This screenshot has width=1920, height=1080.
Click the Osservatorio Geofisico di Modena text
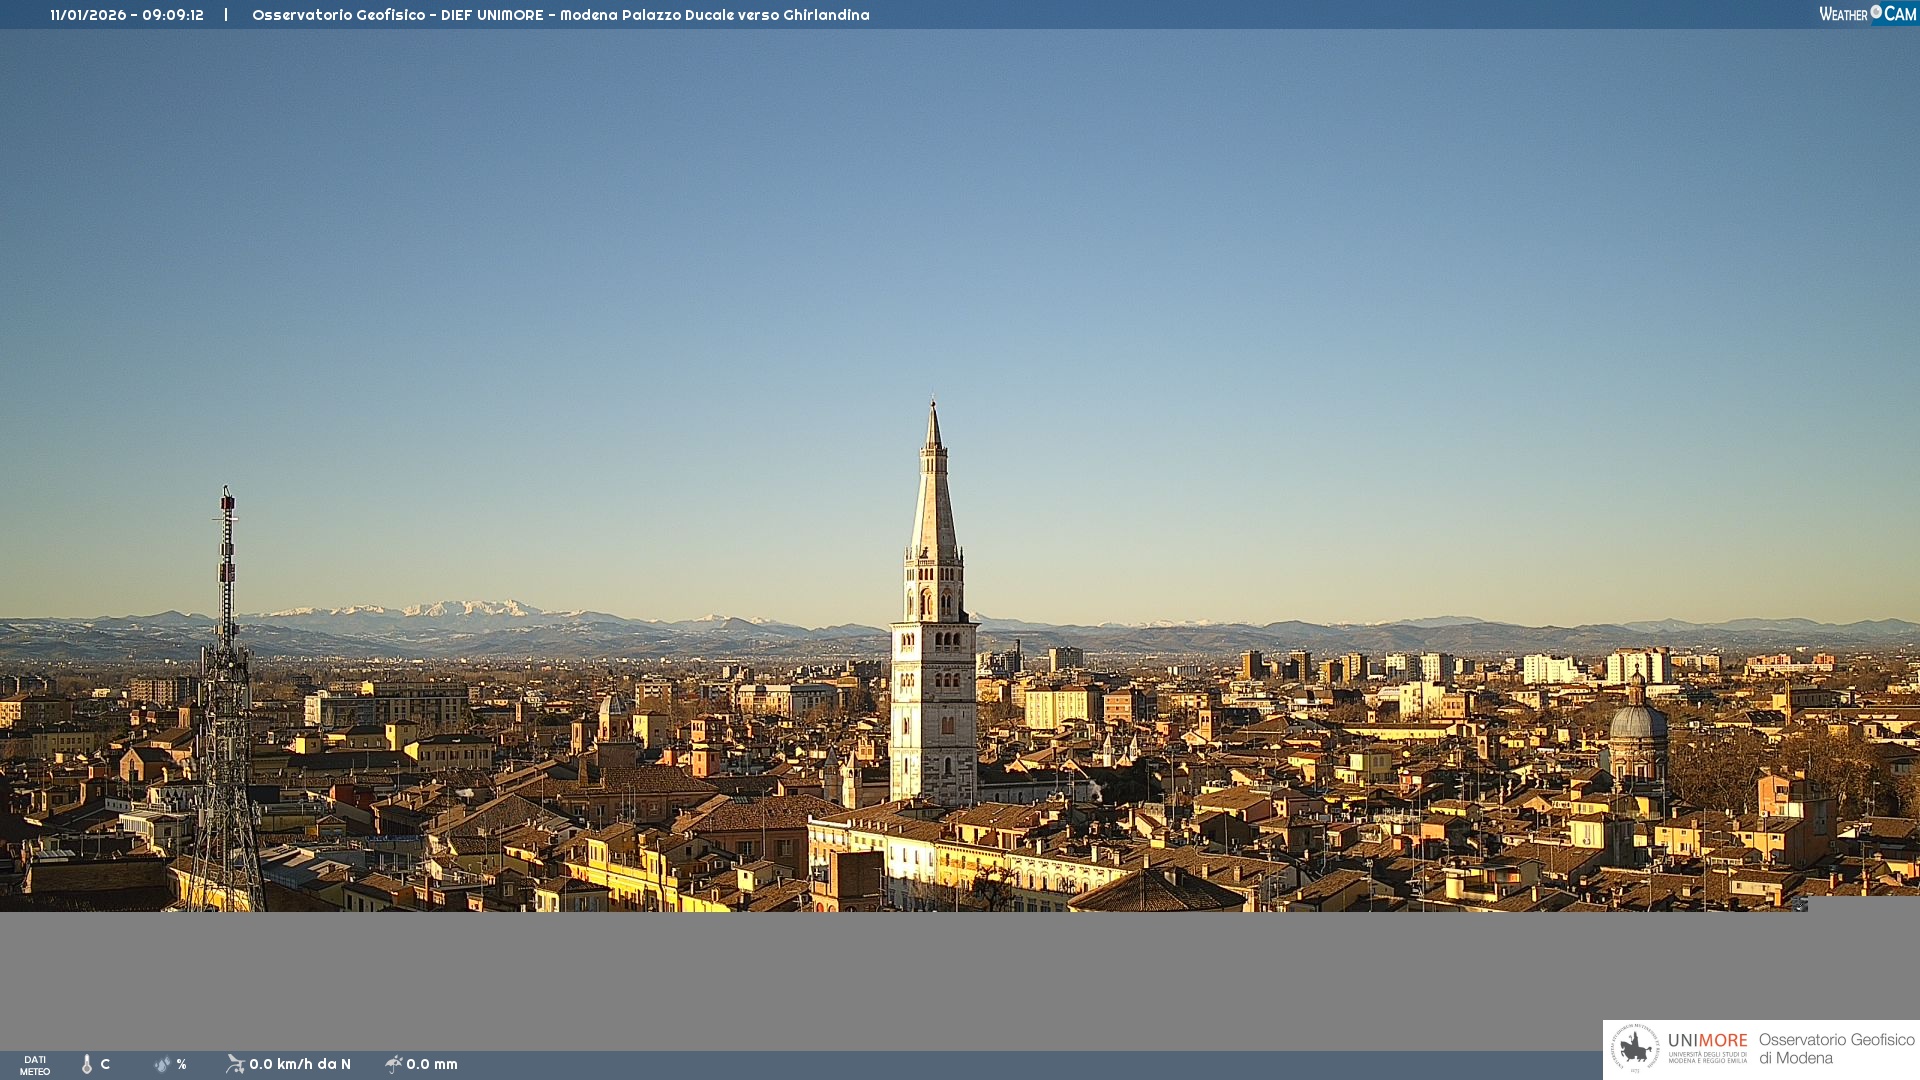point(1836,1049)
